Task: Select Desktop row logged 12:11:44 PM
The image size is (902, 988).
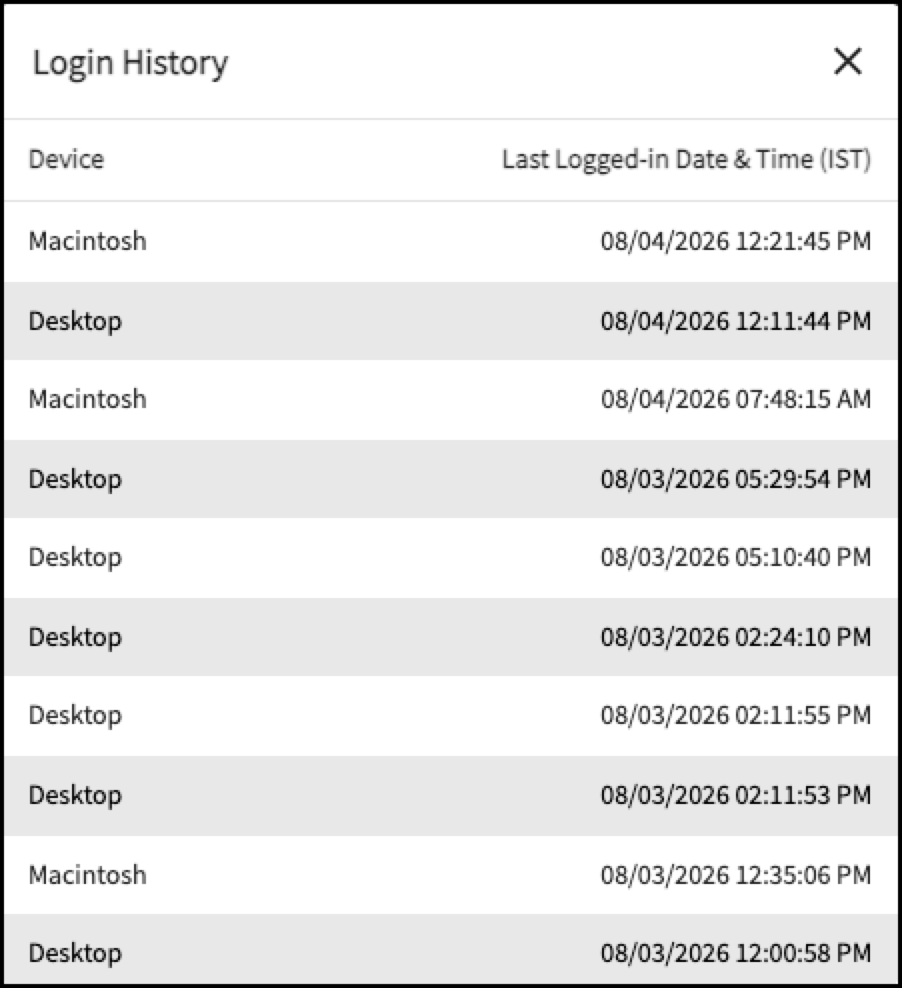Action: point(451,321)
